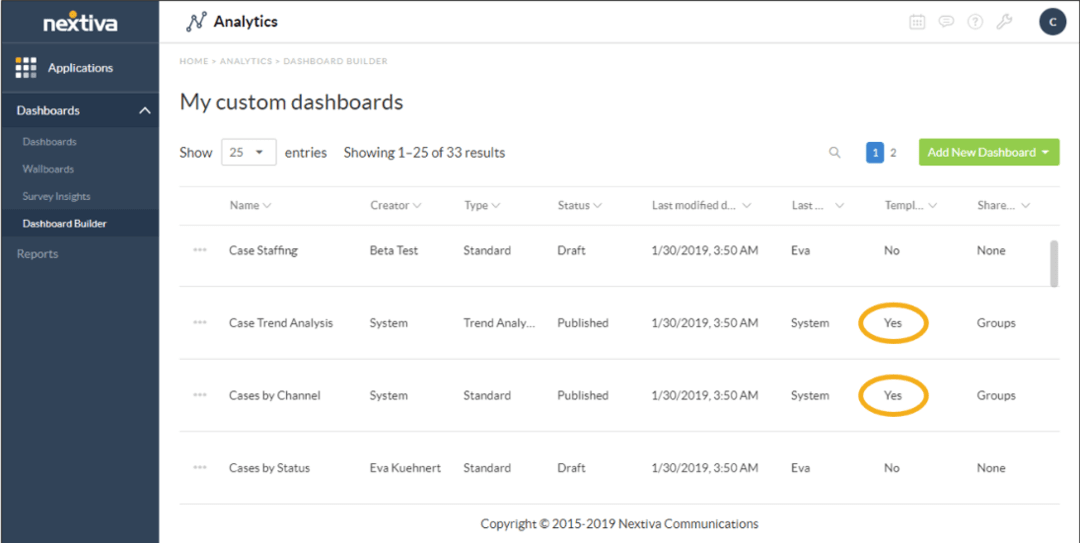
Task: Open the chat bubble icon
Action: pyautogui.click(x=946, y=22)
